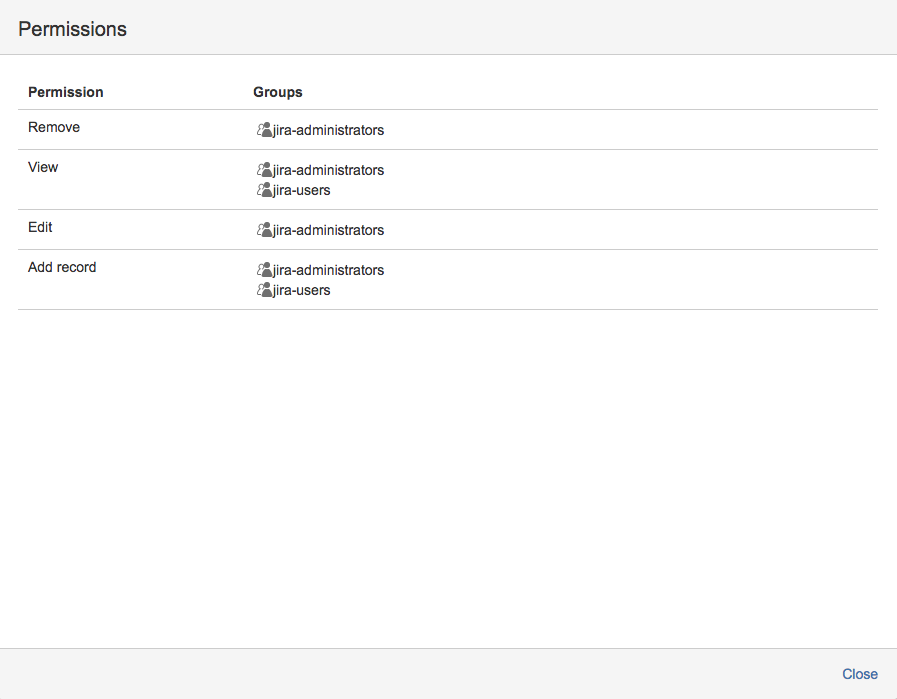Click jira-users group icon in View row
This screenshot has height=699, width=897.
point(265,190)
